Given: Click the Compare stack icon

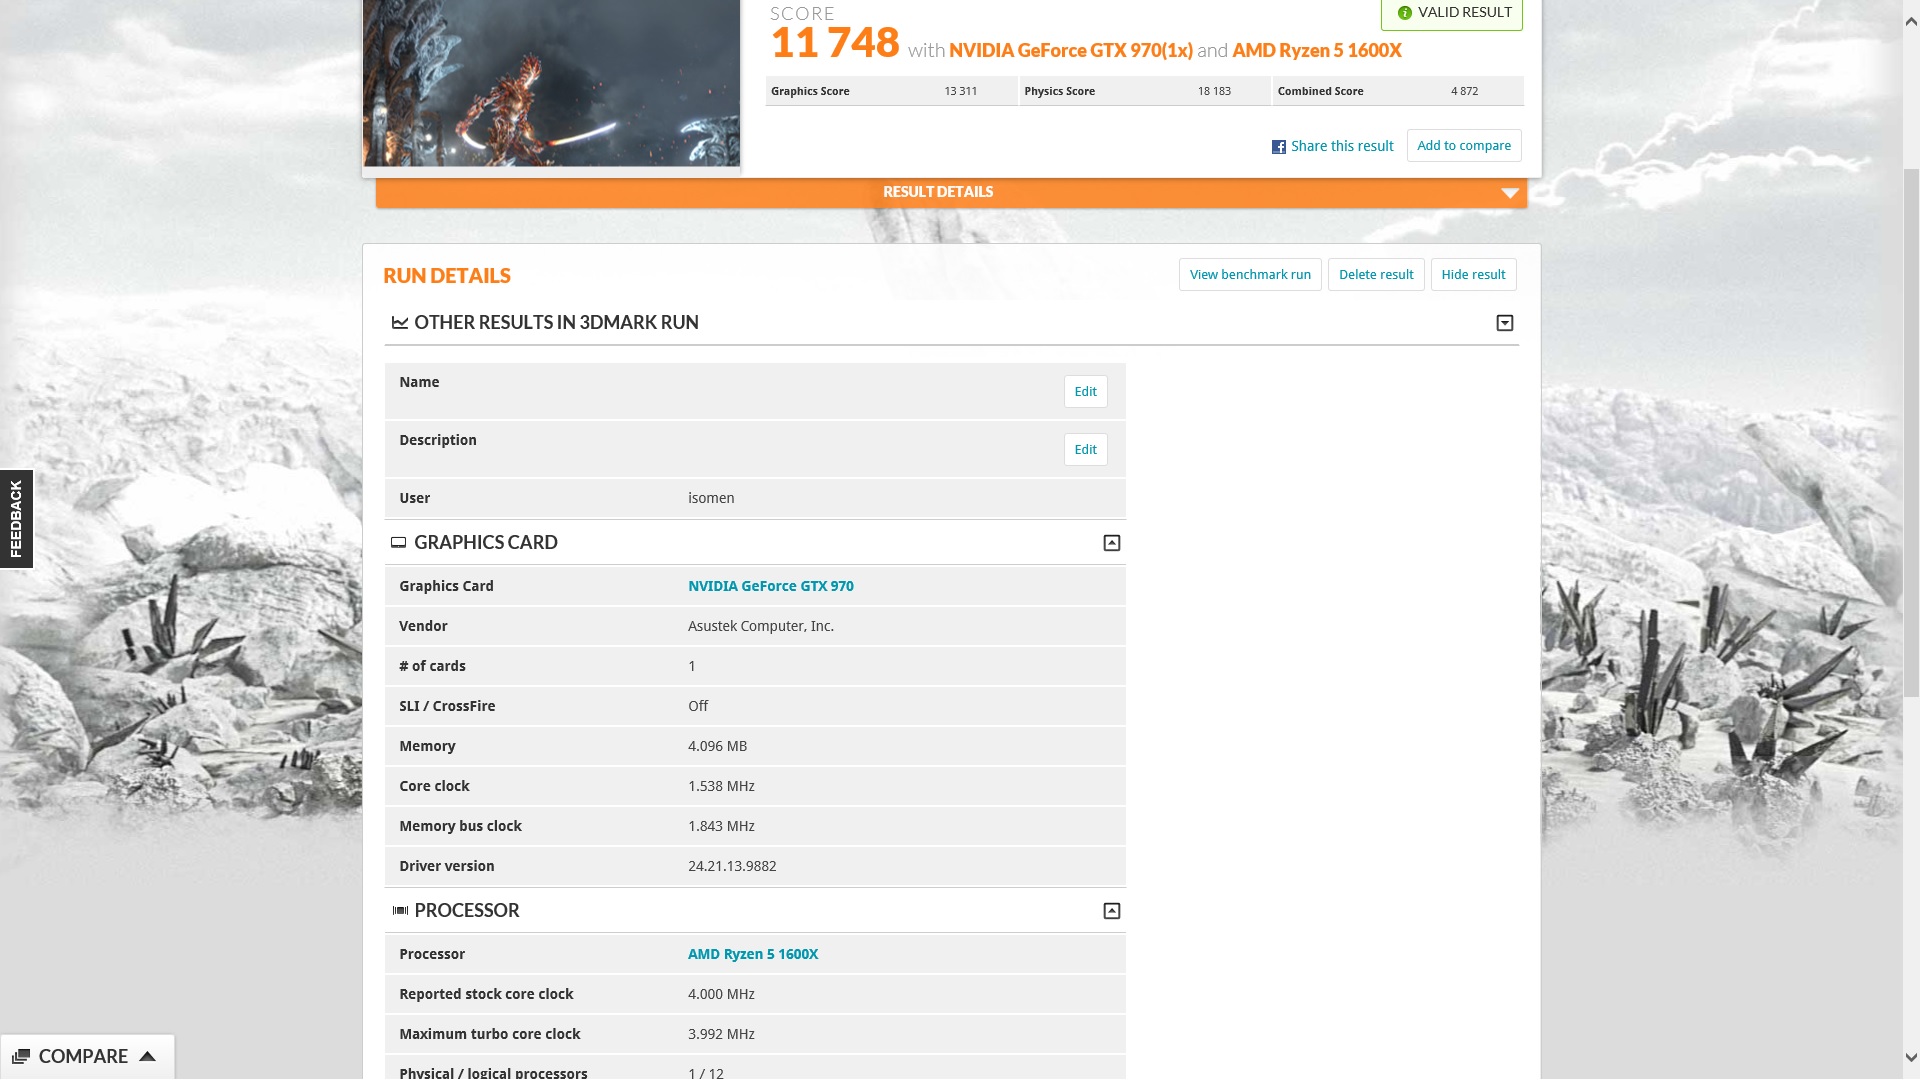Looking at the screenshot, I should [x=21, y=1057].
